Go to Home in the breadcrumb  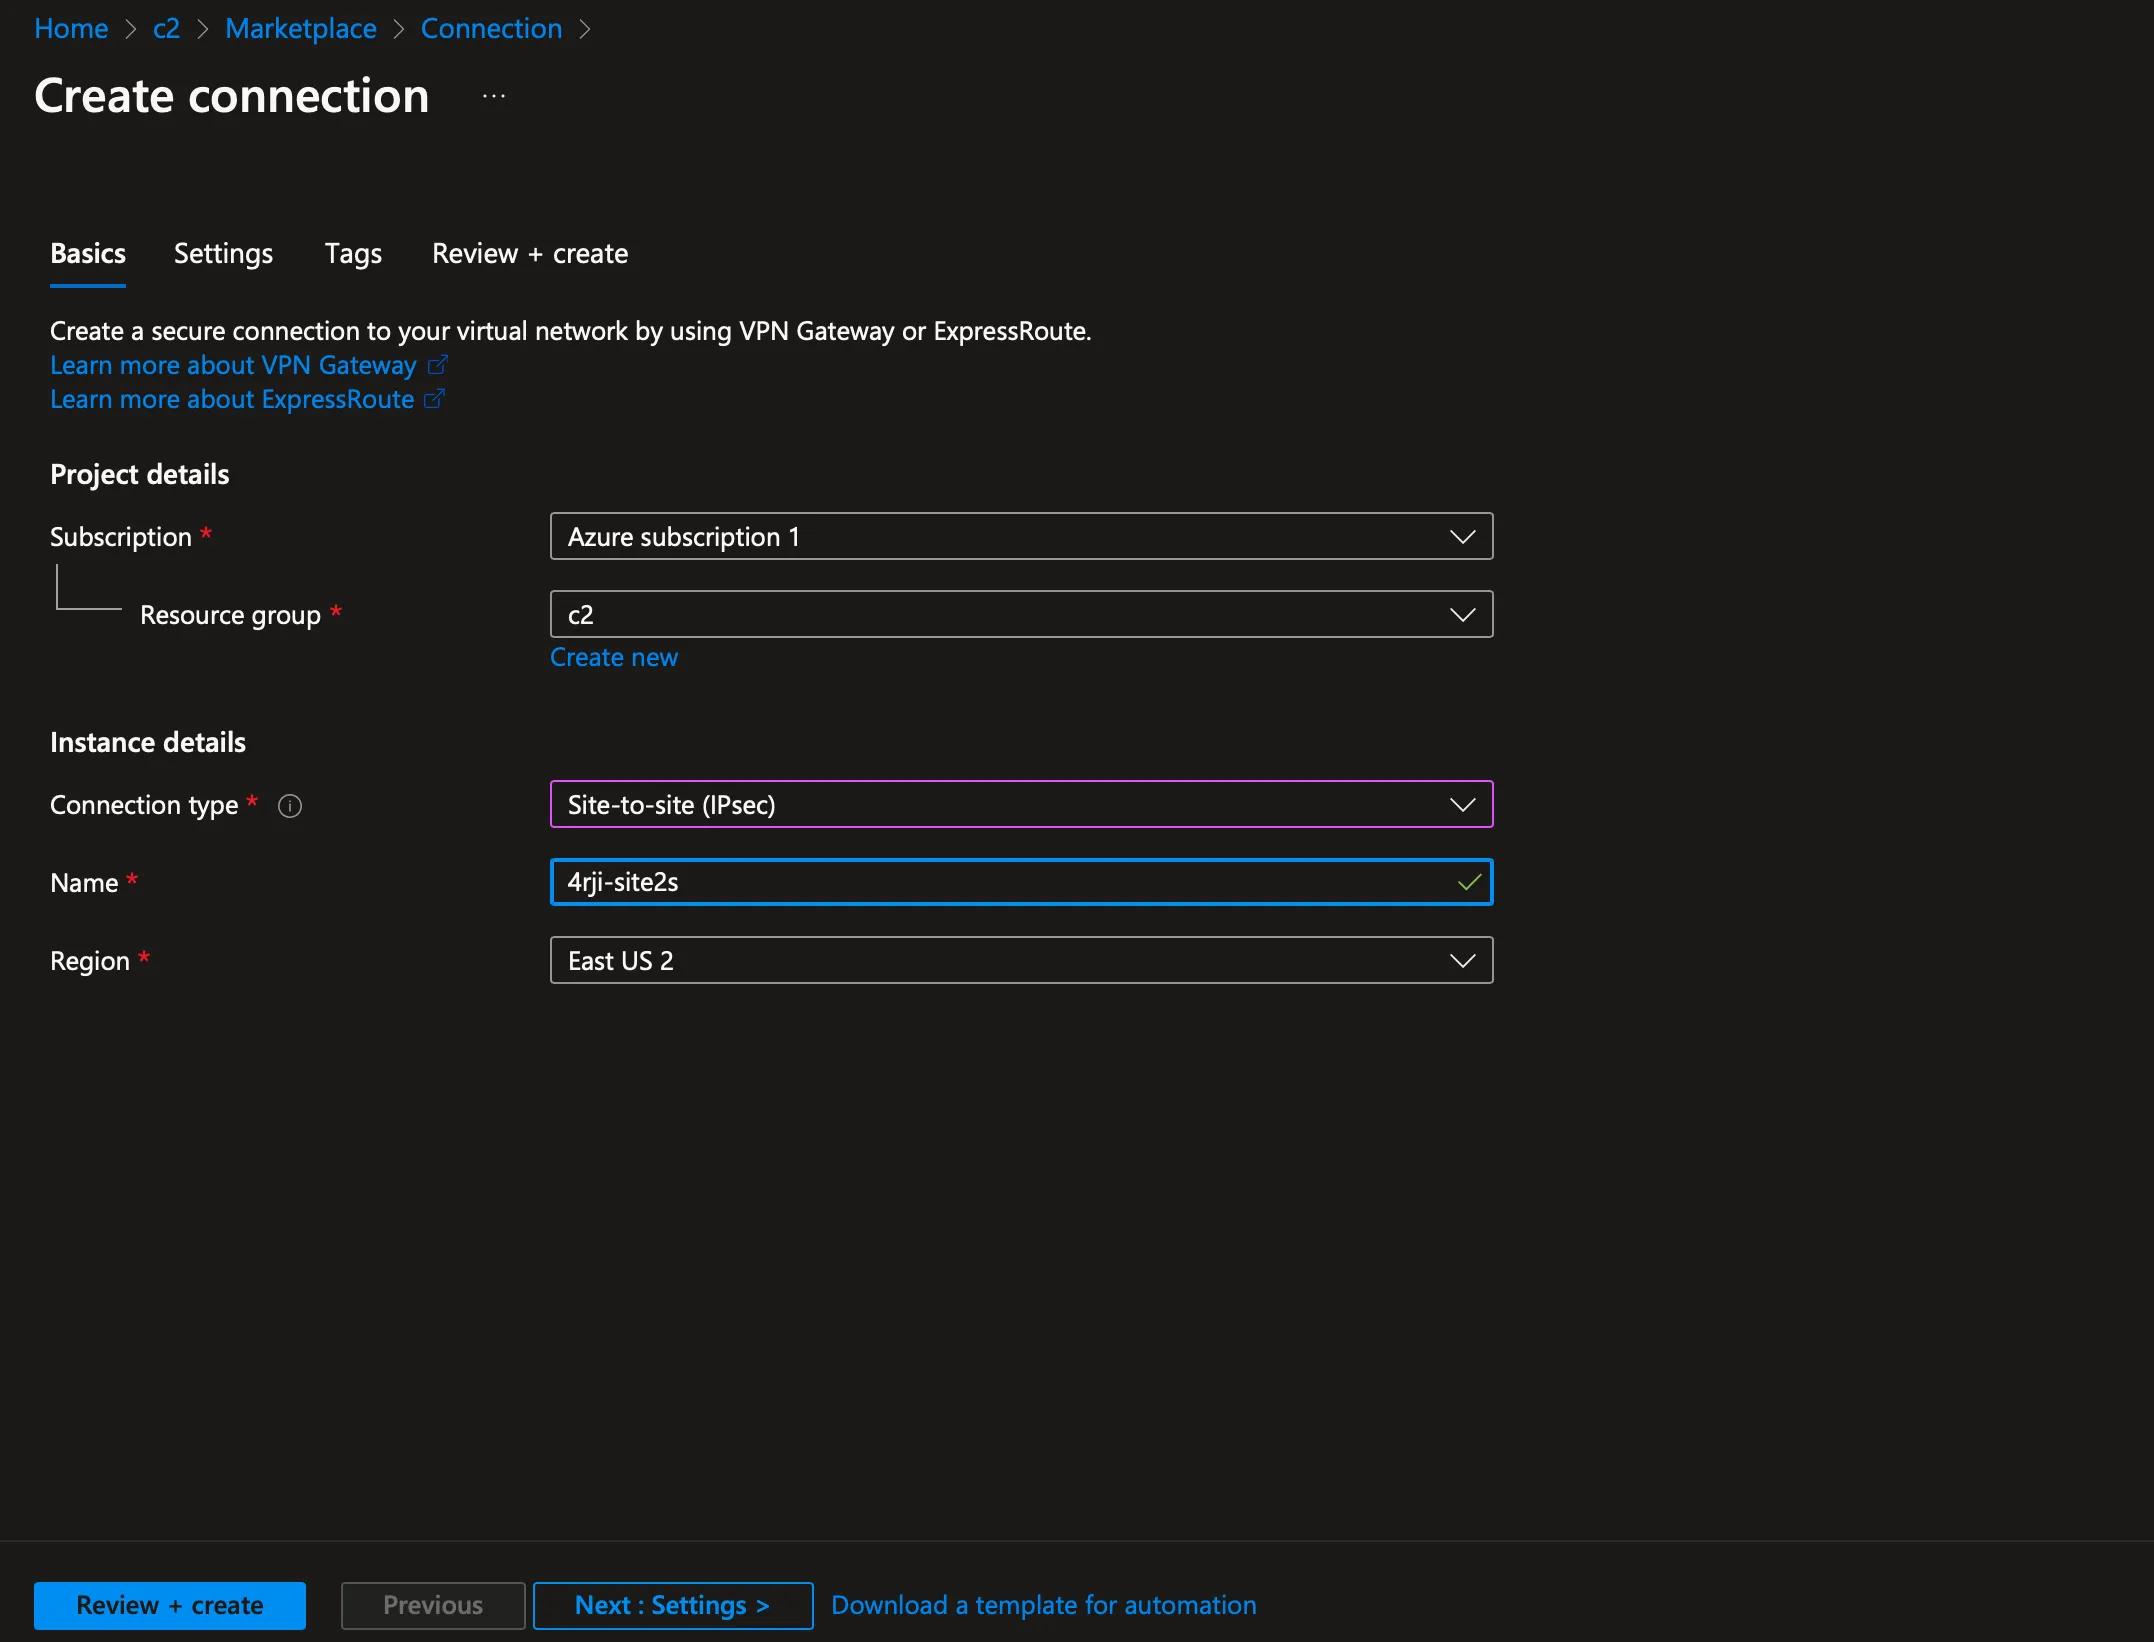coord(71,28)
